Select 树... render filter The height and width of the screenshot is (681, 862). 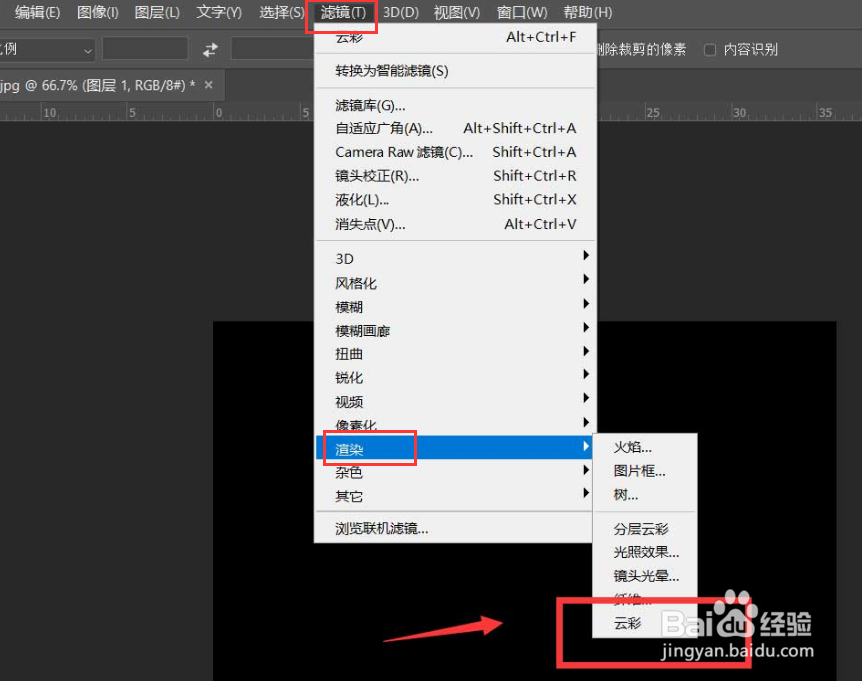[645, 495]
